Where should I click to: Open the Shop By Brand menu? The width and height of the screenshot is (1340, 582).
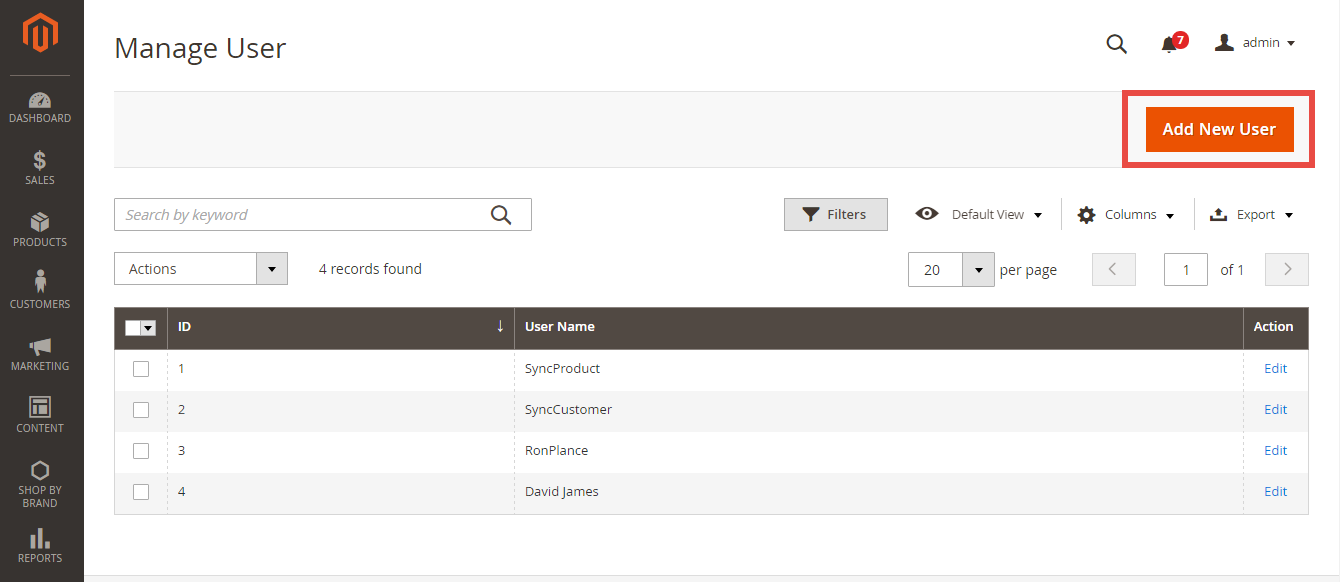[40, 483]
